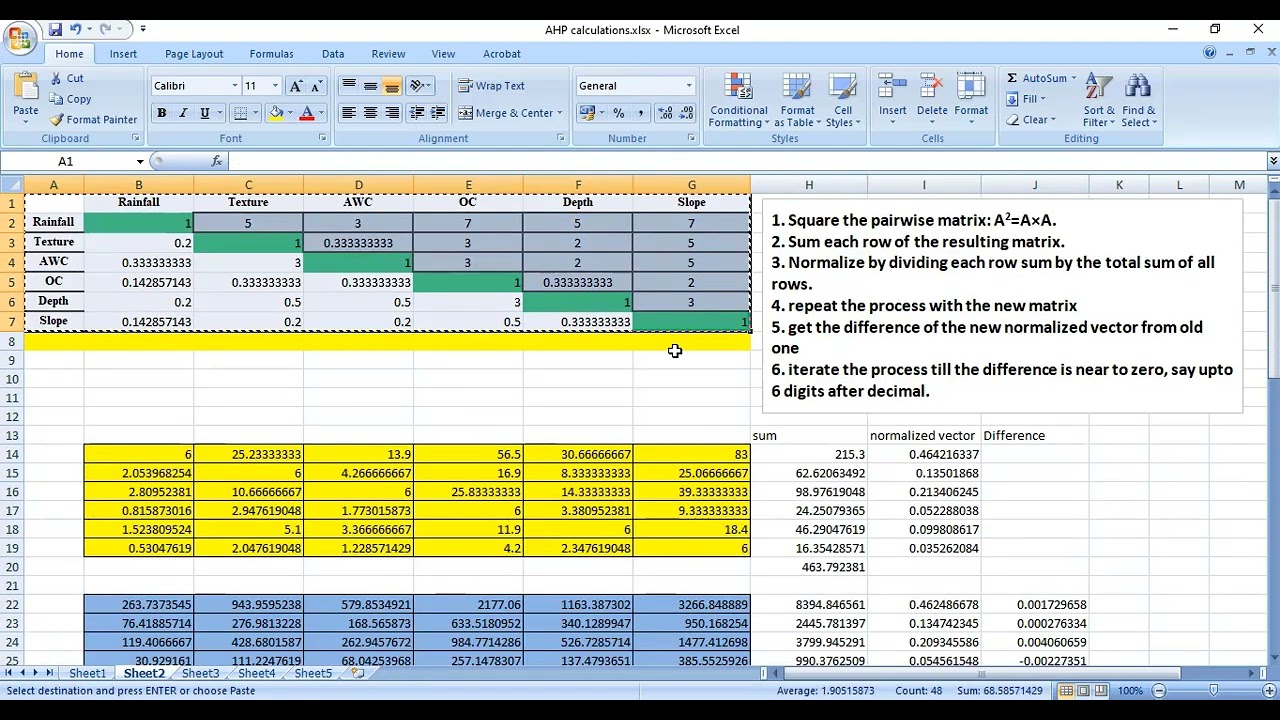
Task: Decrease decimal places
Action: click(687, 113)
